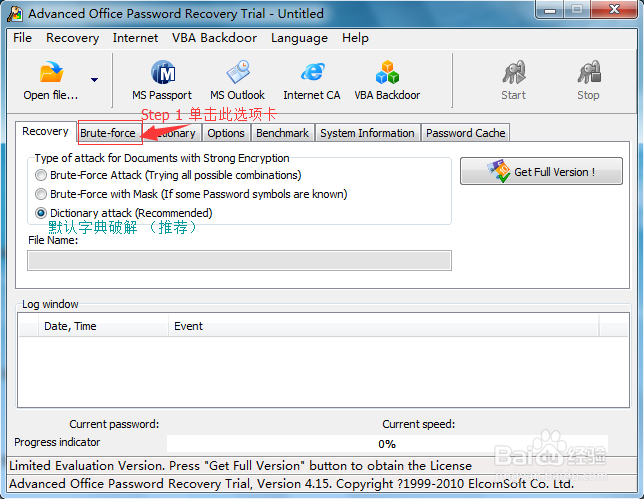This screenshot has height=499, width=644.
Task: Click the 'Version 4.15' copyright status line
Action: [x=292, y=484]
